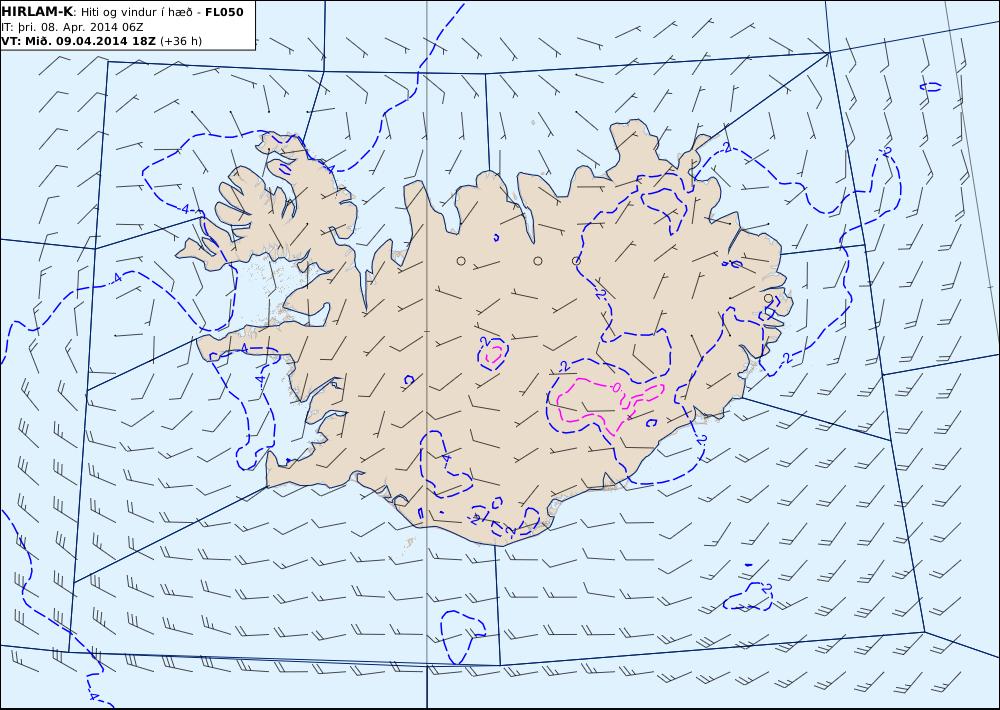Click the FL050 flight level label
The image size is (1000, 710).
click(x=224, y=12)
